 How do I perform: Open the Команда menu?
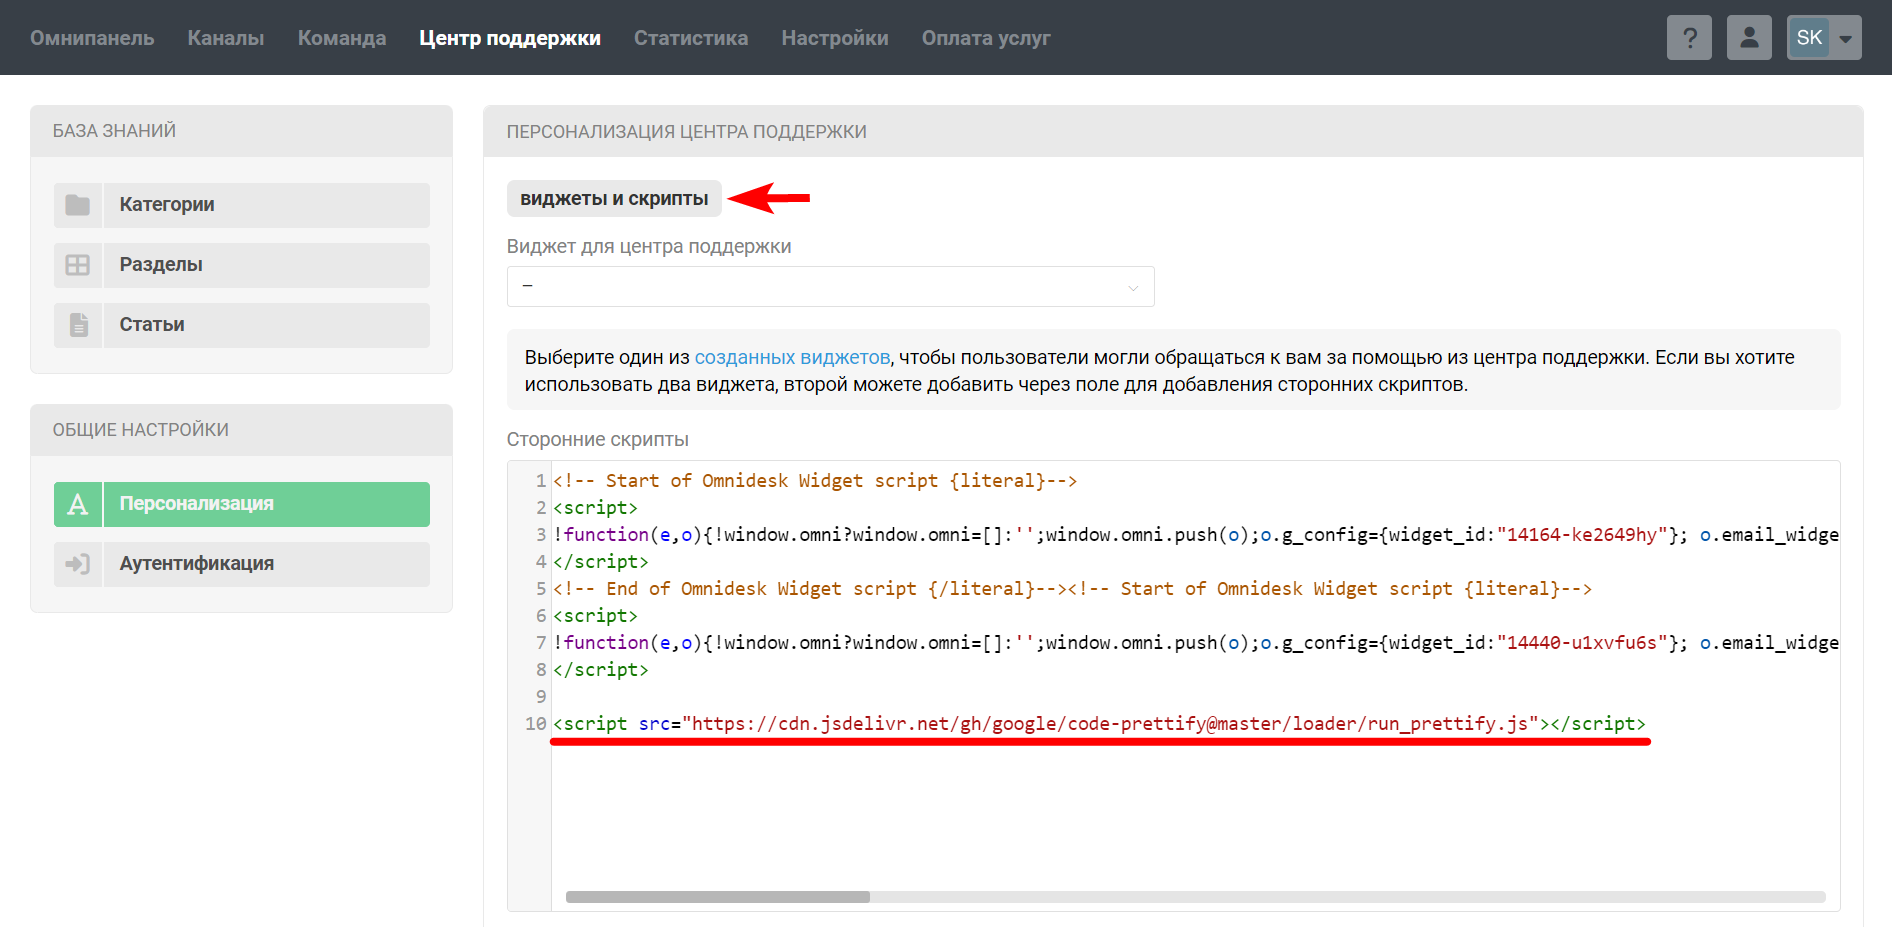coord(342,38)
